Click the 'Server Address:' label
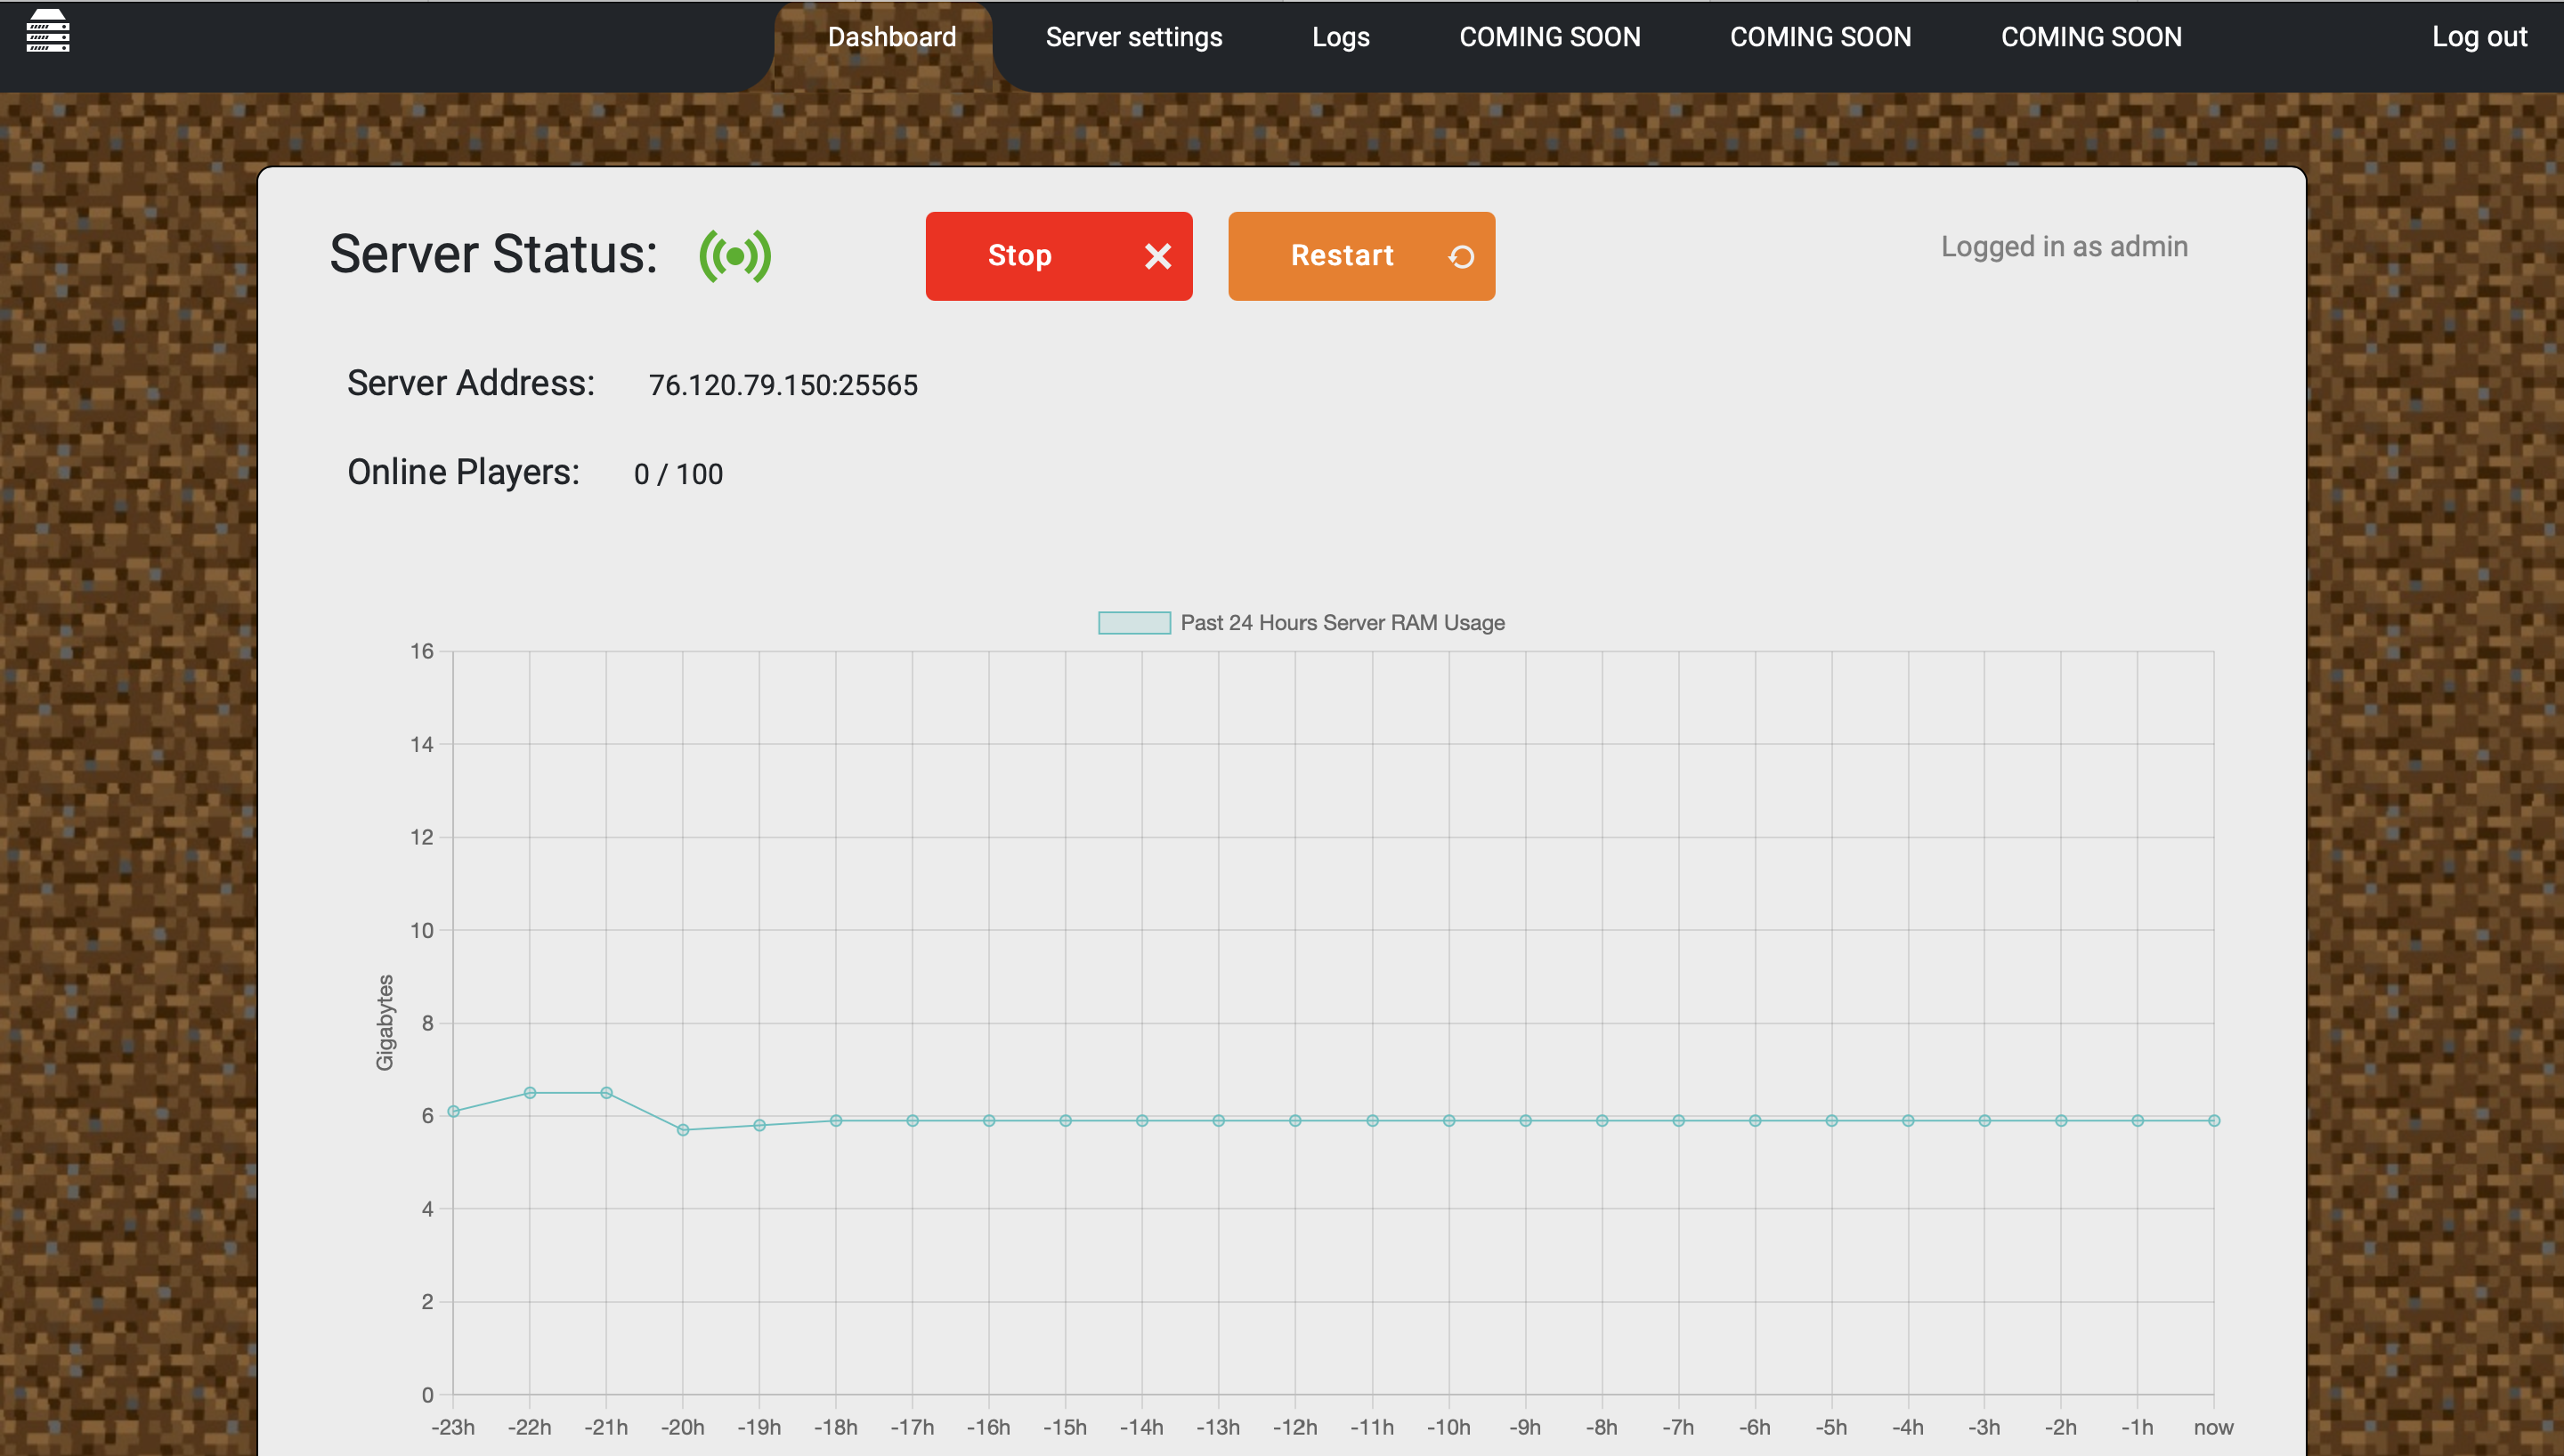Image resolution: width=2564 pixels, height=1456 pixels. point(470,384)
